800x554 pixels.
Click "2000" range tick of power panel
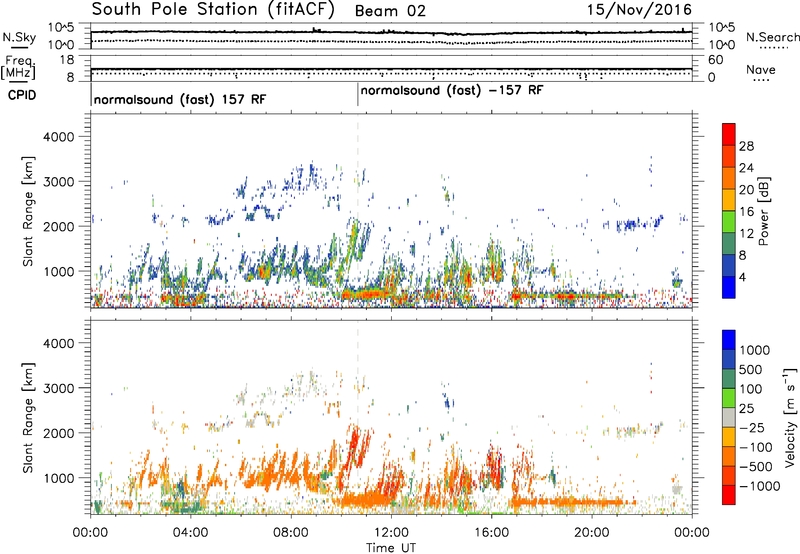(x=58, y=227)
